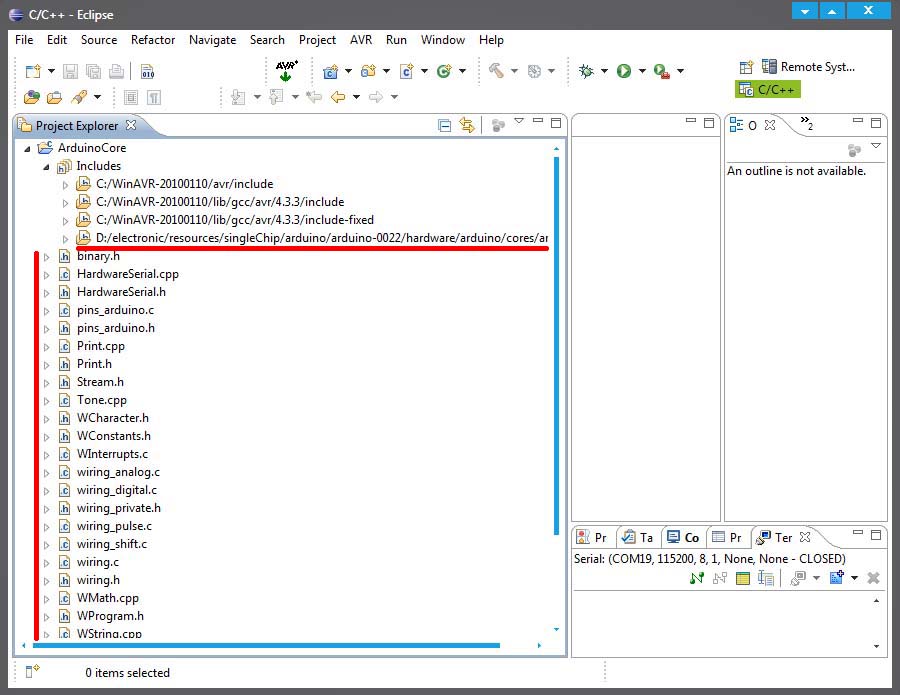Collapse all in Project Explorer toolbar
Viewport: 900px width, 695px height.
[x=444, y=125]
